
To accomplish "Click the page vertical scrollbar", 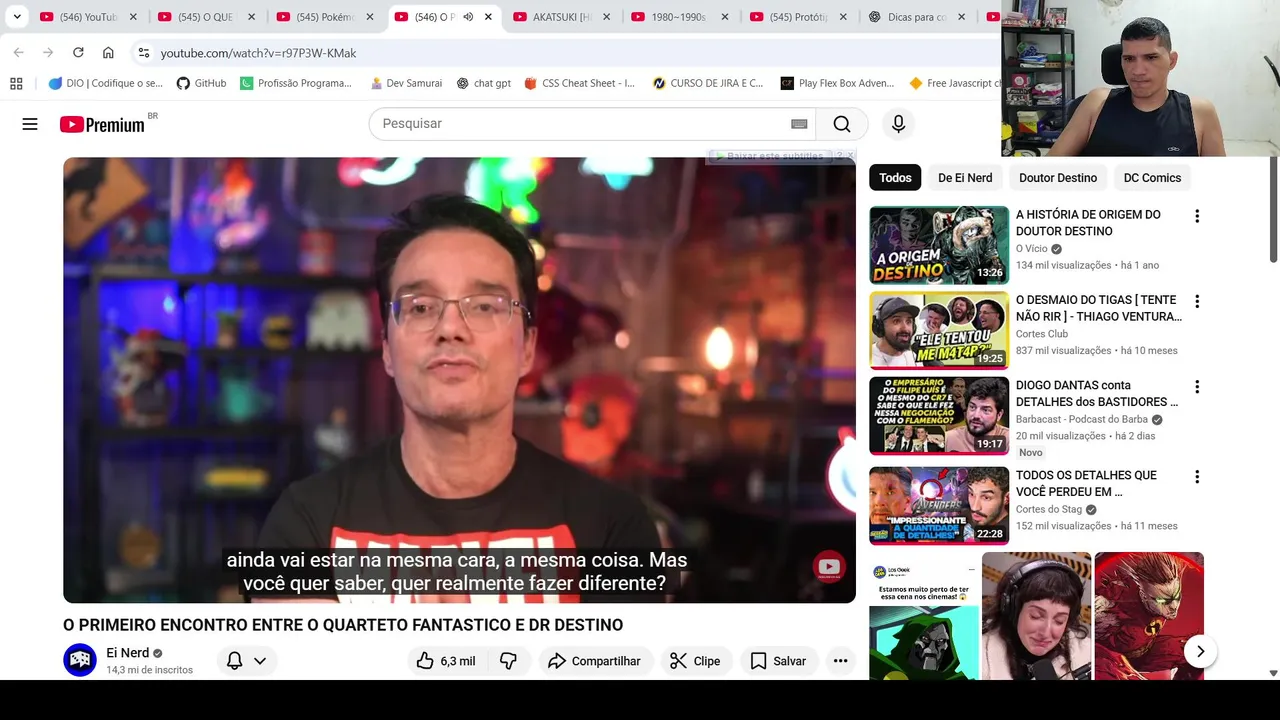I will tap(1273, 210).
